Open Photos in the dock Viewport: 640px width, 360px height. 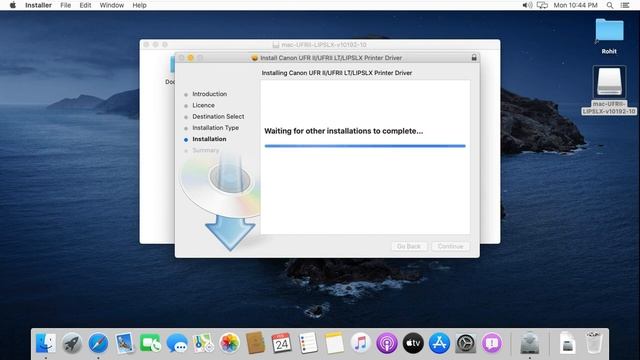tap(229, 343)
